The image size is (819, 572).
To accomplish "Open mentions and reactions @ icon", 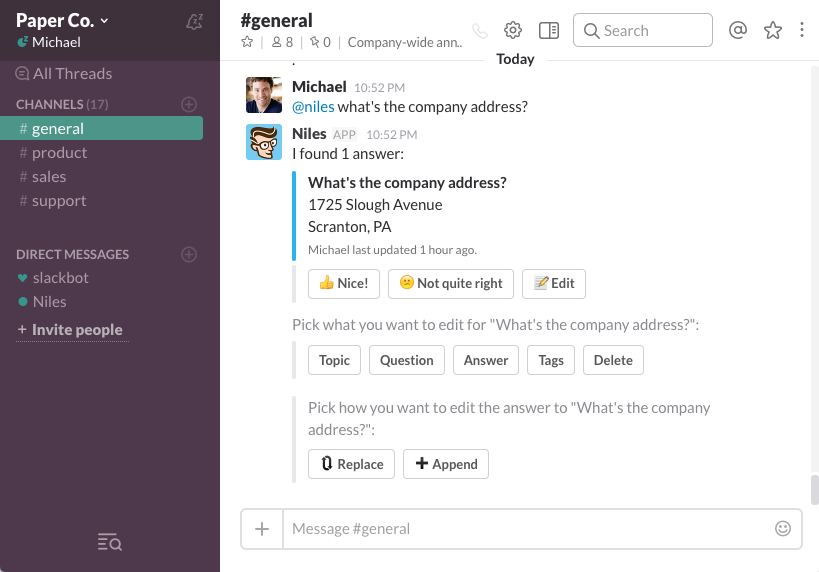I will [738, 30].
